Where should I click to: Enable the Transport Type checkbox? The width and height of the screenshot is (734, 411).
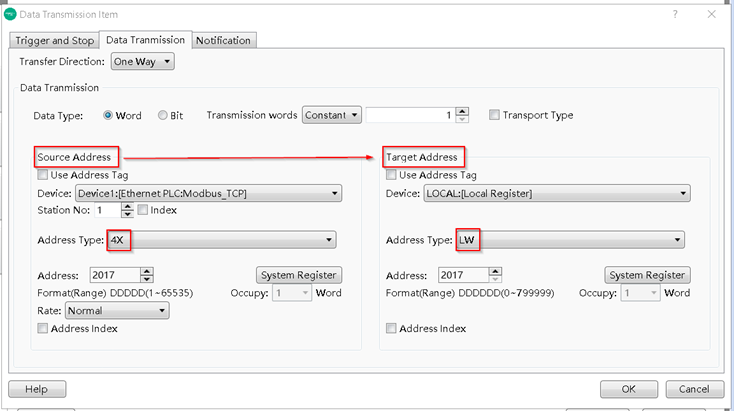point(494,115)
